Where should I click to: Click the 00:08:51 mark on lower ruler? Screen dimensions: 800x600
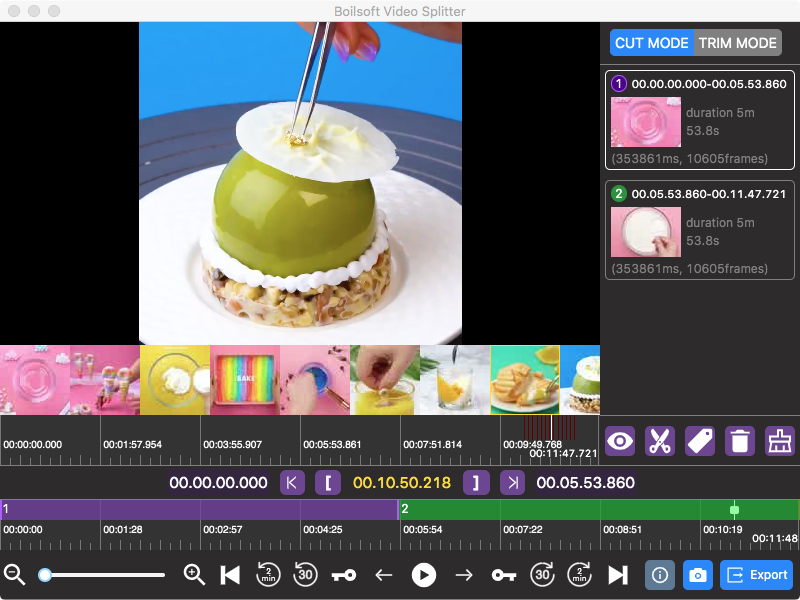tap(622, 530)
